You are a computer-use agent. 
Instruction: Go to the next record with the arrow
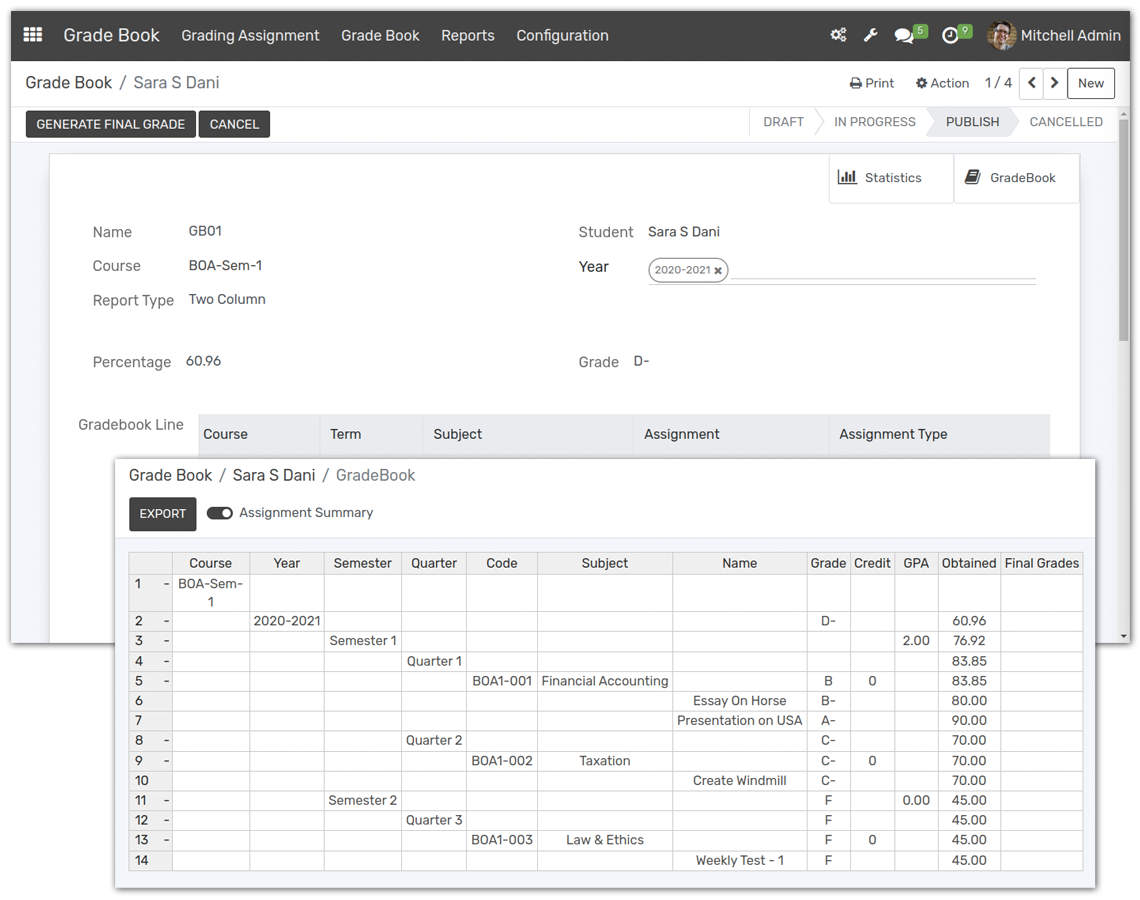pos(1054,83)
